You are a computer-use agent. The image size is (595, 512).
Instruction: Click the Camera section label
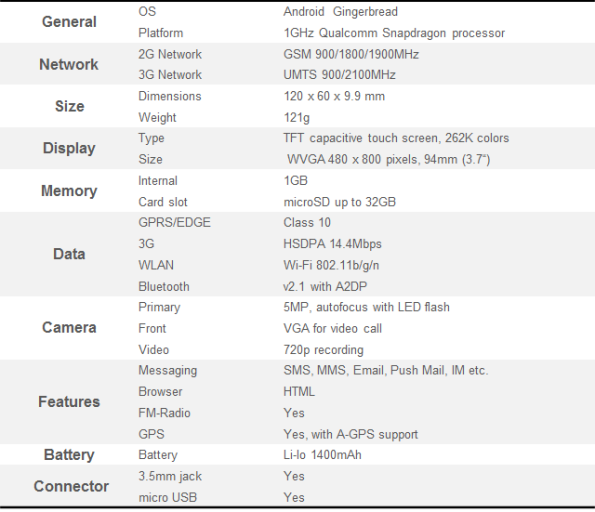pyautogui.click(x=69, y=328)
